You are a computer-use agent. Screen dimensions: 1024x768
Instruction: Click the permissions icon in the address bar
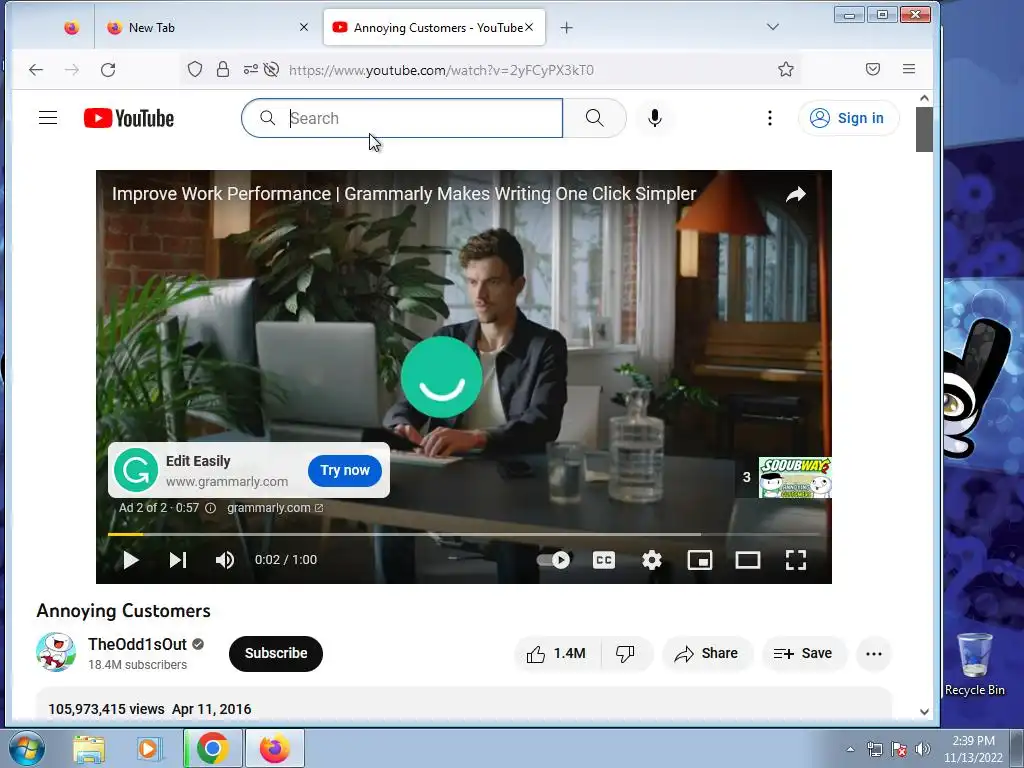251,69
